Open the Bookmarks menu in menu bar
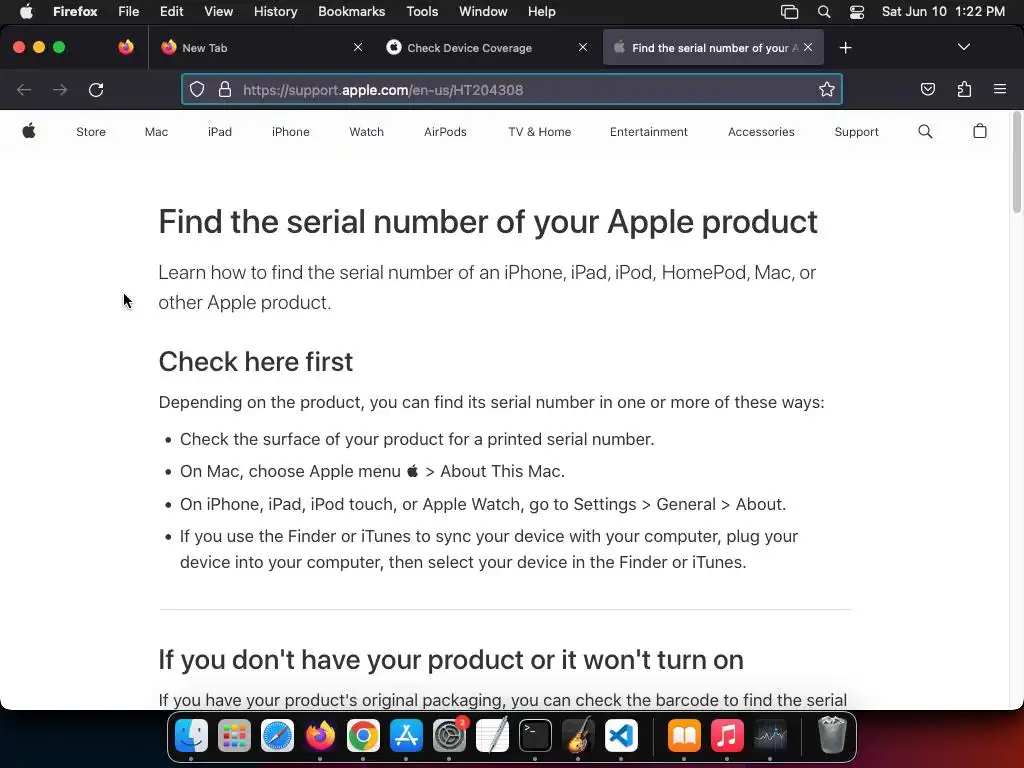The width and height of the screenshot is (1024, 768). pyautogui.click(x=351, y=12)
